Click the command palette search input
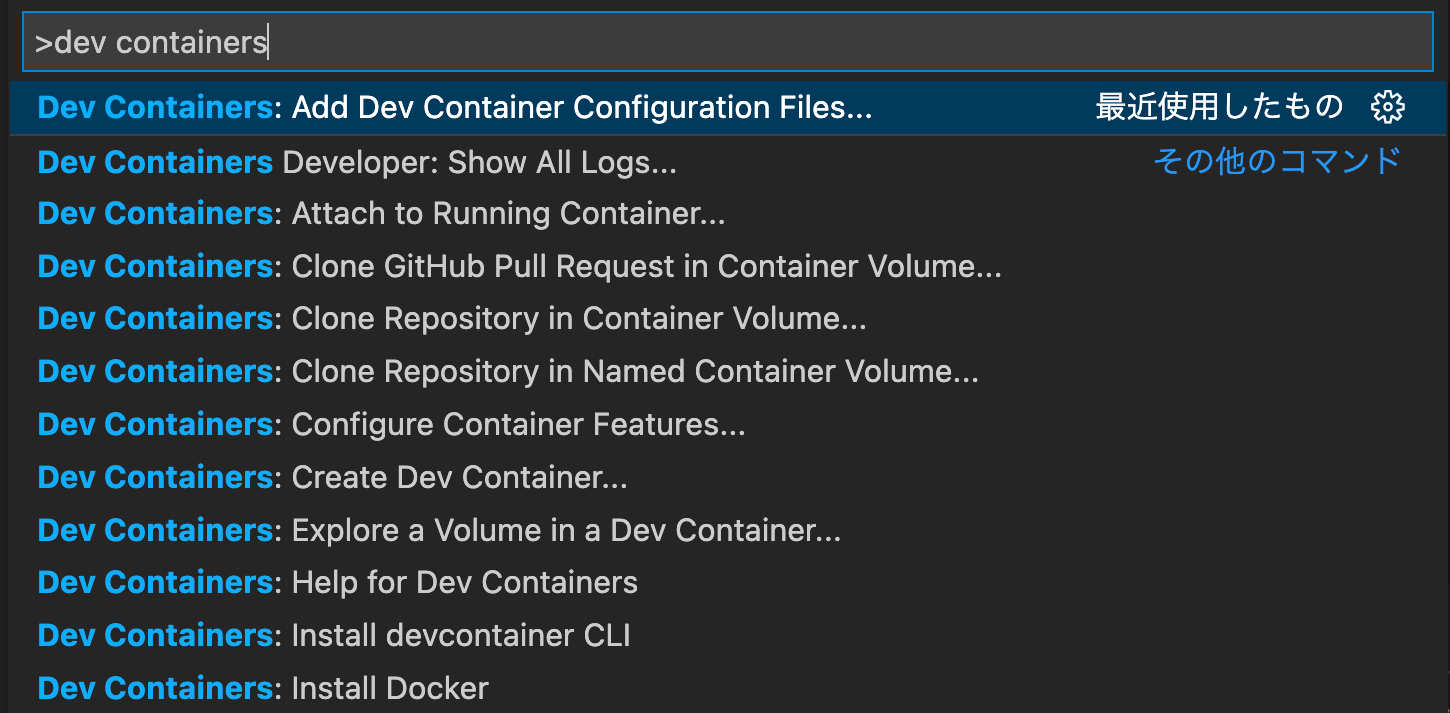The height and width of the screenshot is (713, 1450). tap(700, 41)
